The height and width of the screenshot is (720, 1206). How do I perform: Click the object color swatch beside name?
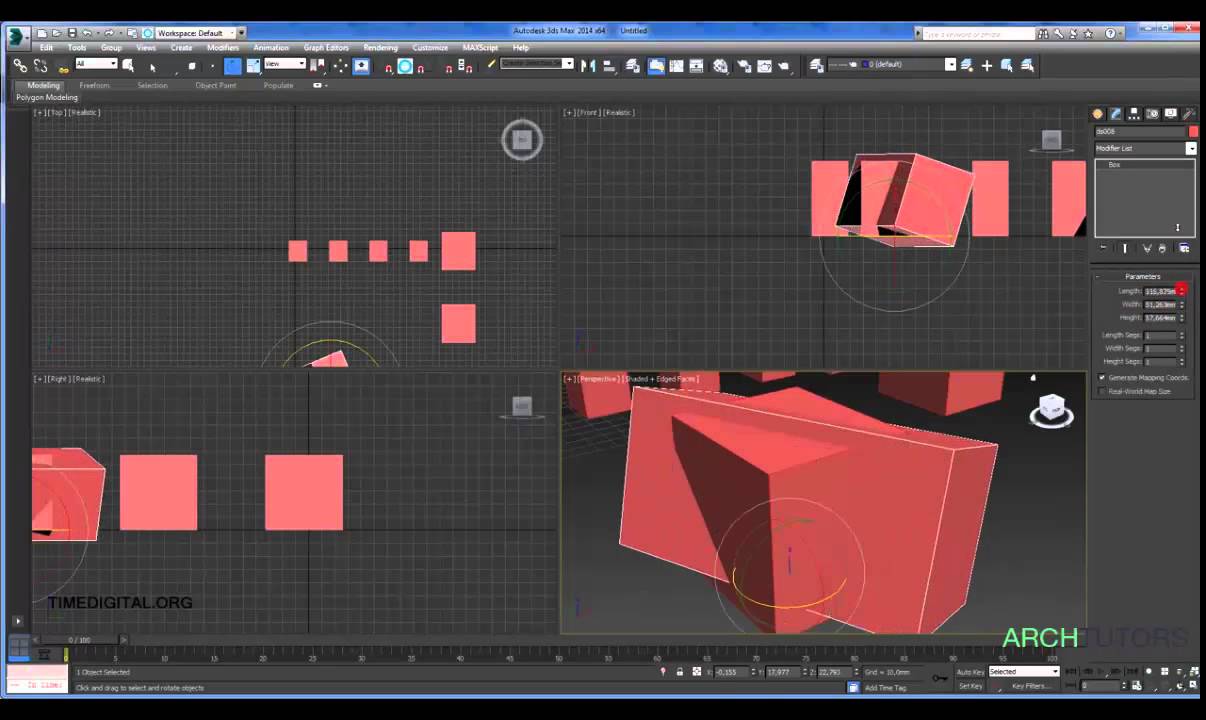tap(1193, 131)
